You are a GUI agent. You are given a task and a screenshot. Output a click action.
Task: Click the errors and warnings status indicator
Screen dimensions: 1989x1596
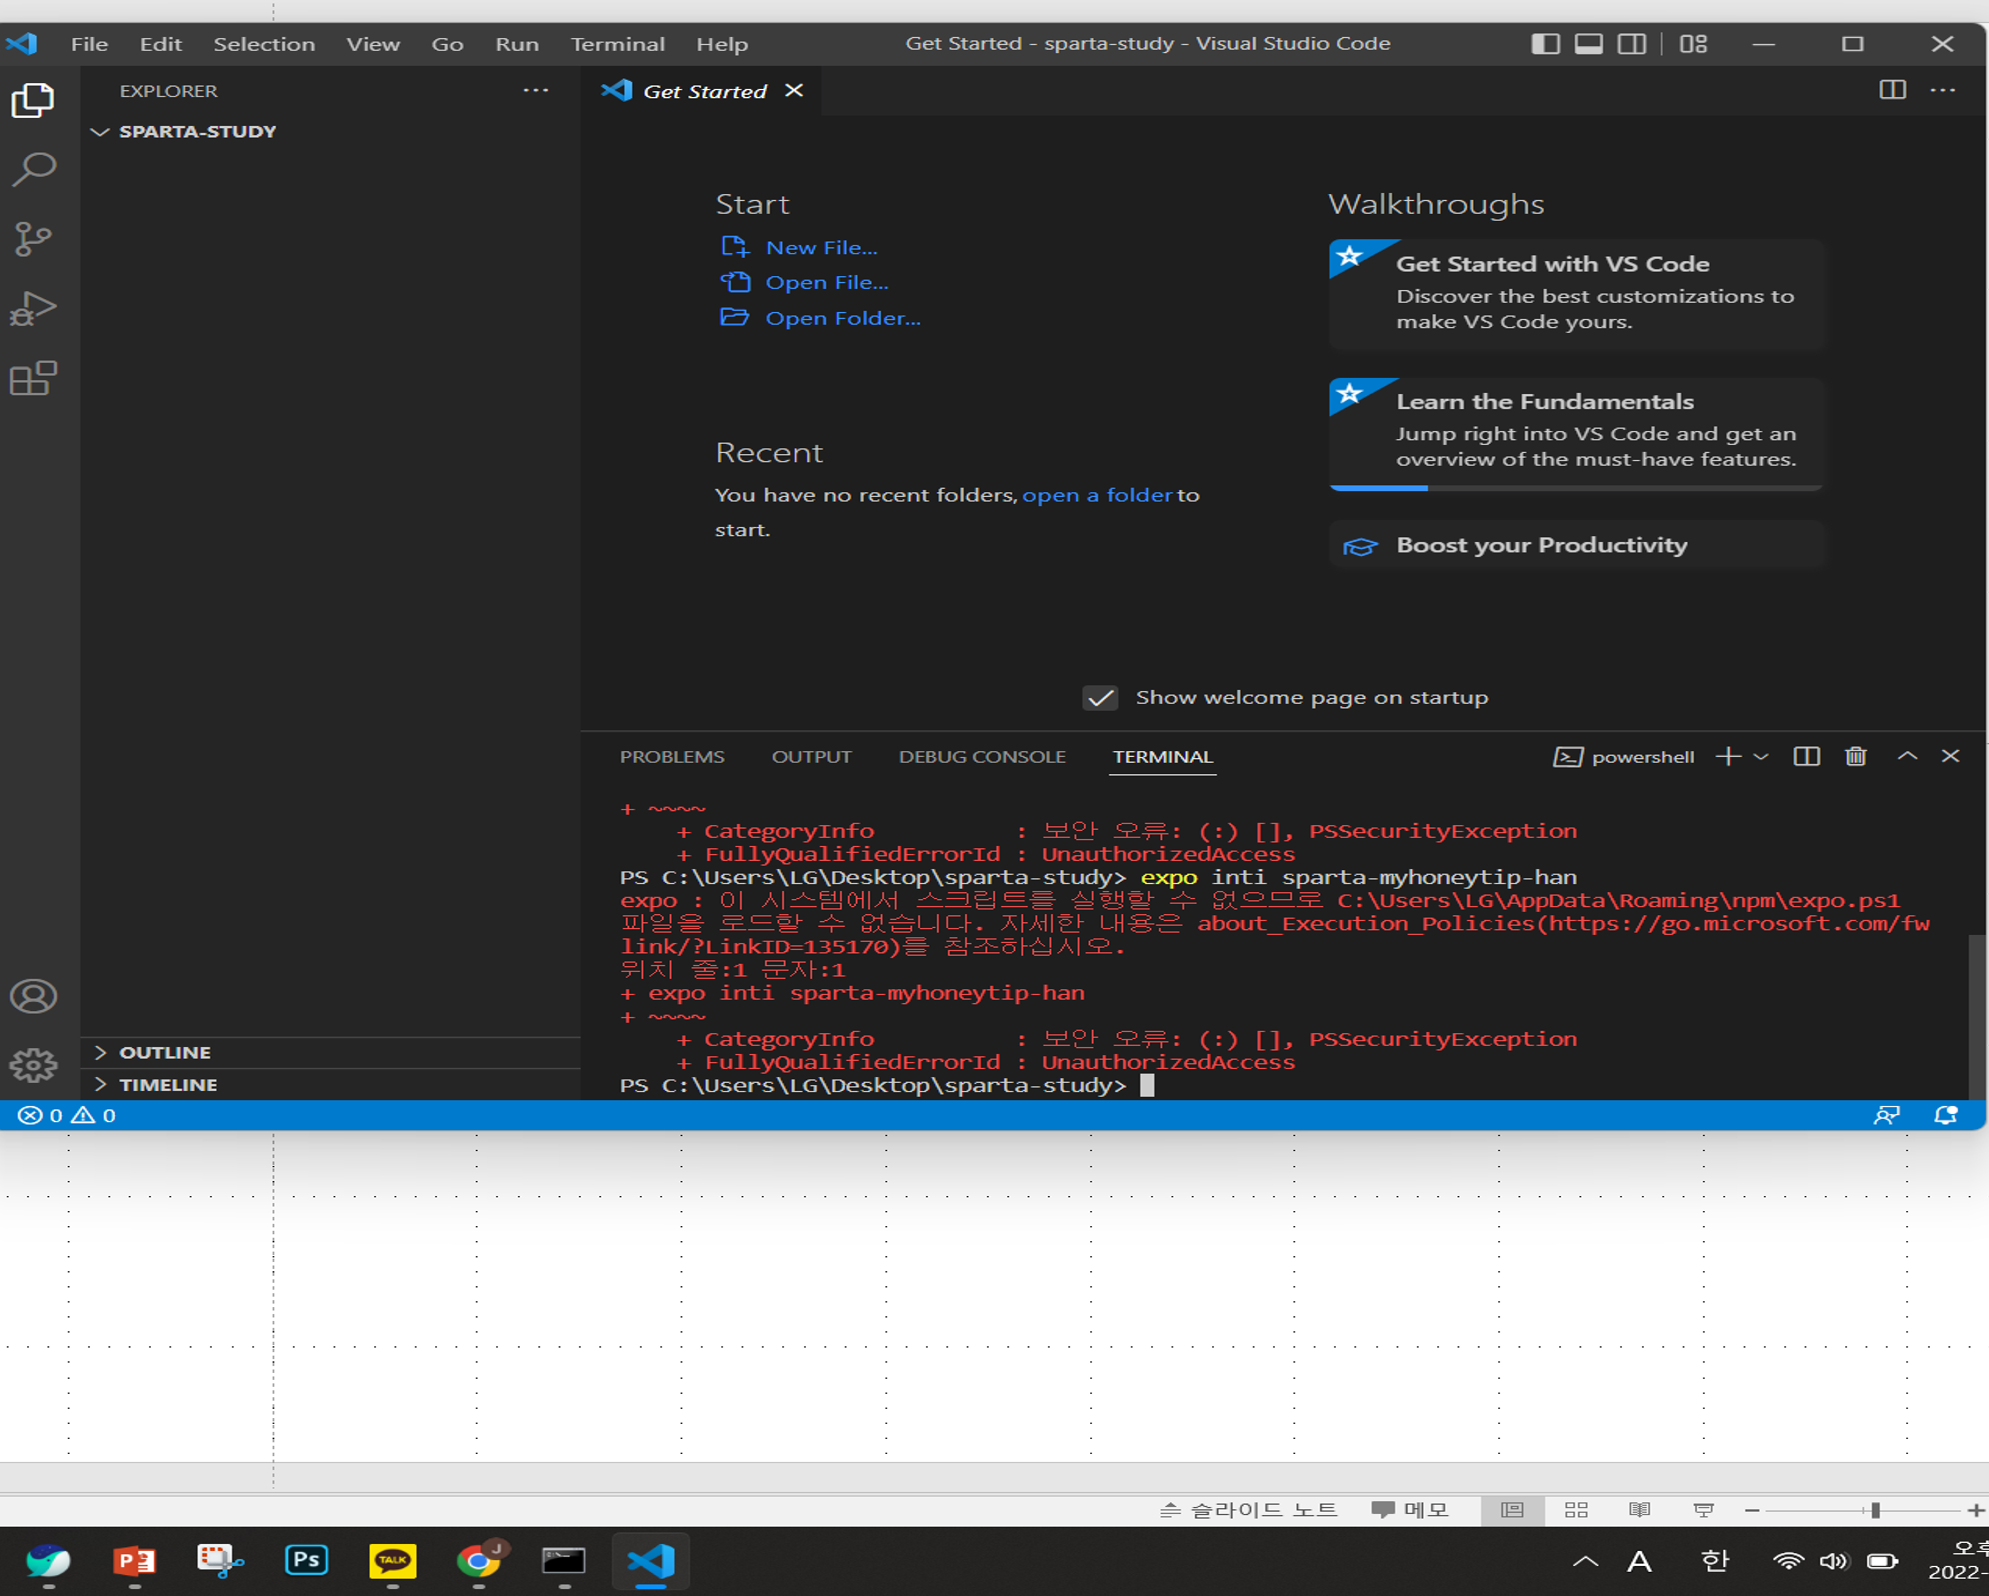click(67, 1115)
